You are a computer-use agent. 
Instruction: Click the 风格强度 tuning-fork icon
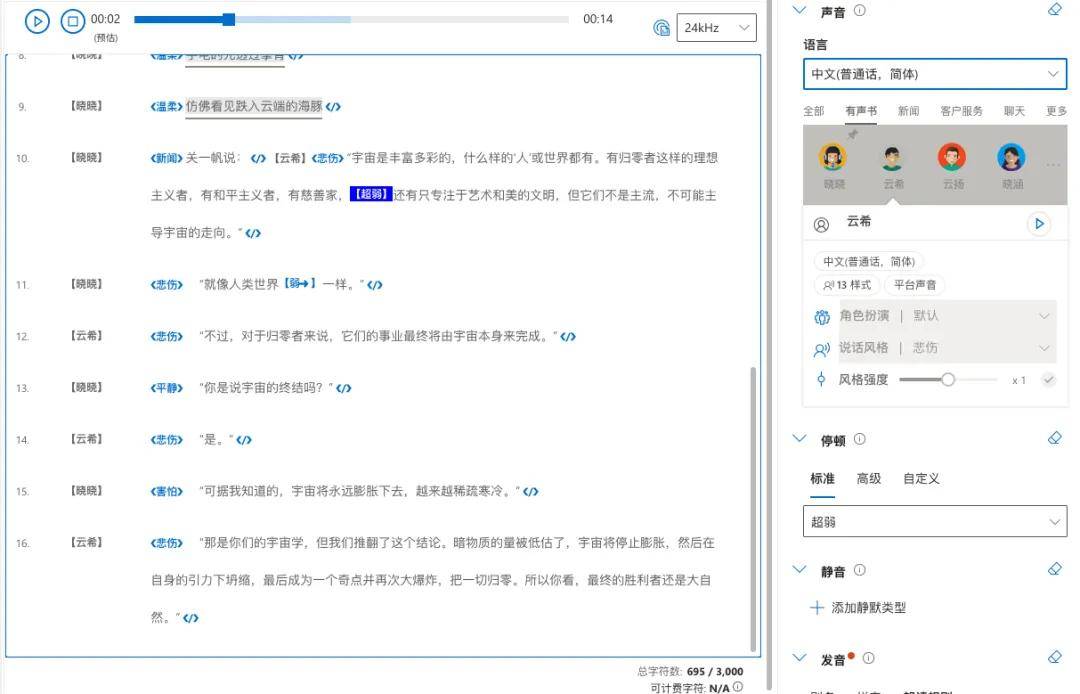tap(820, 380)
